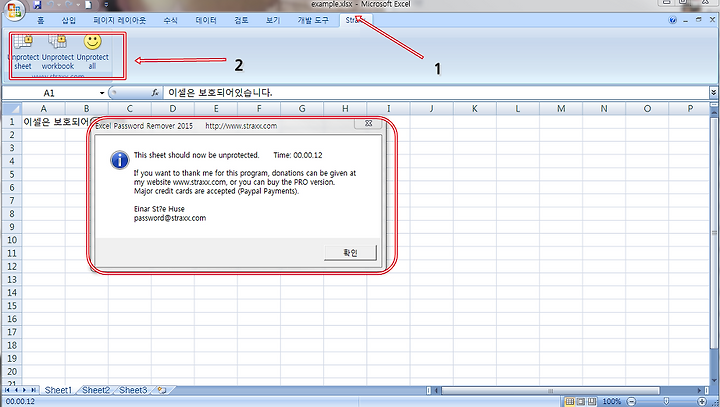Click the horizontal scroll right arrow
The image size is (720, 407).
click(x=699, y=391)
